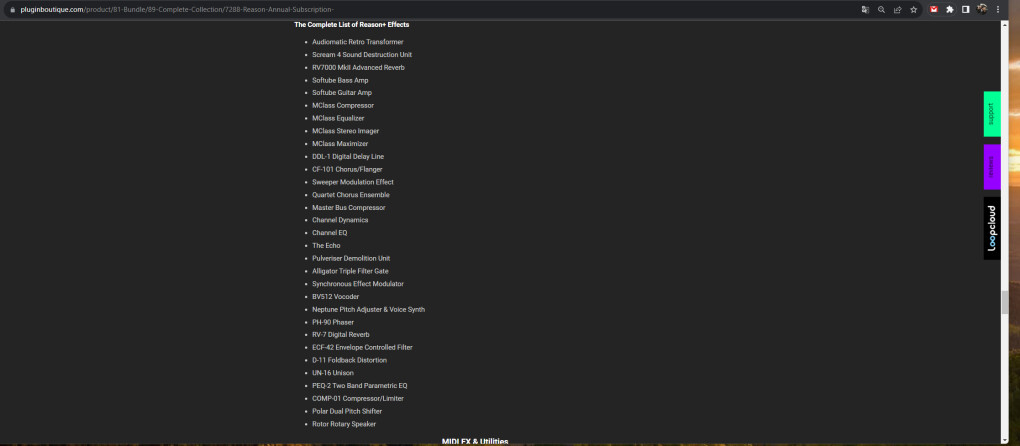
Task: Click 'COMP-01 Compressor/Limiter' list item
Action: pos(358,399)
